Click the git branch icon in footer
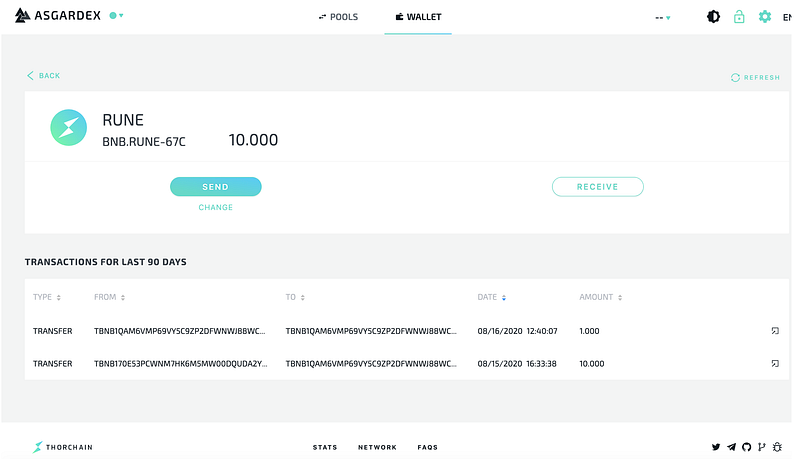 coord(762,447)
